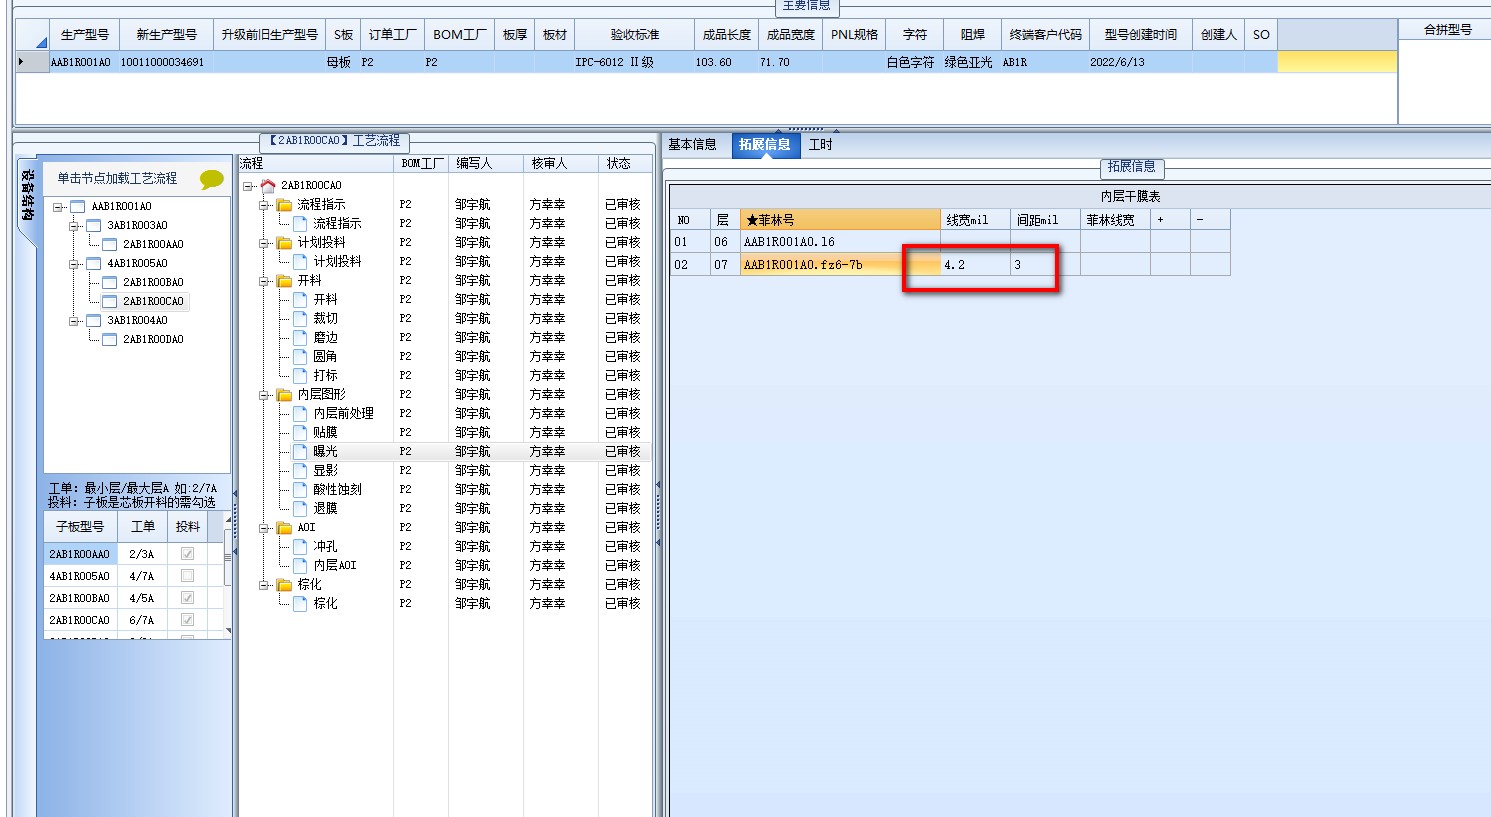1491x817 pixels.
Task: Click the home icon beside 2AB1R00CA0 root
Action: click(268, 185)
